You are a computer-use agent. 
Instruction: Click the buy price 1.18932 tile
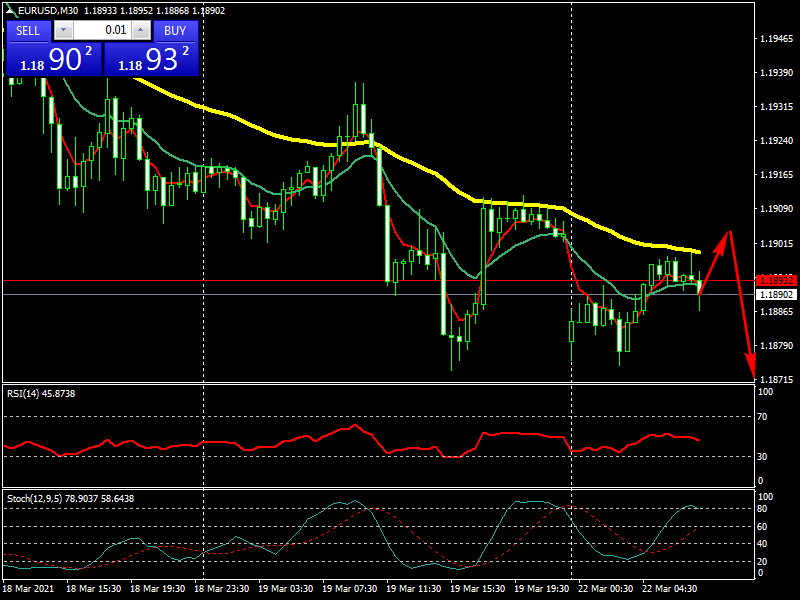pyautogui.click(x=151, y=60)
